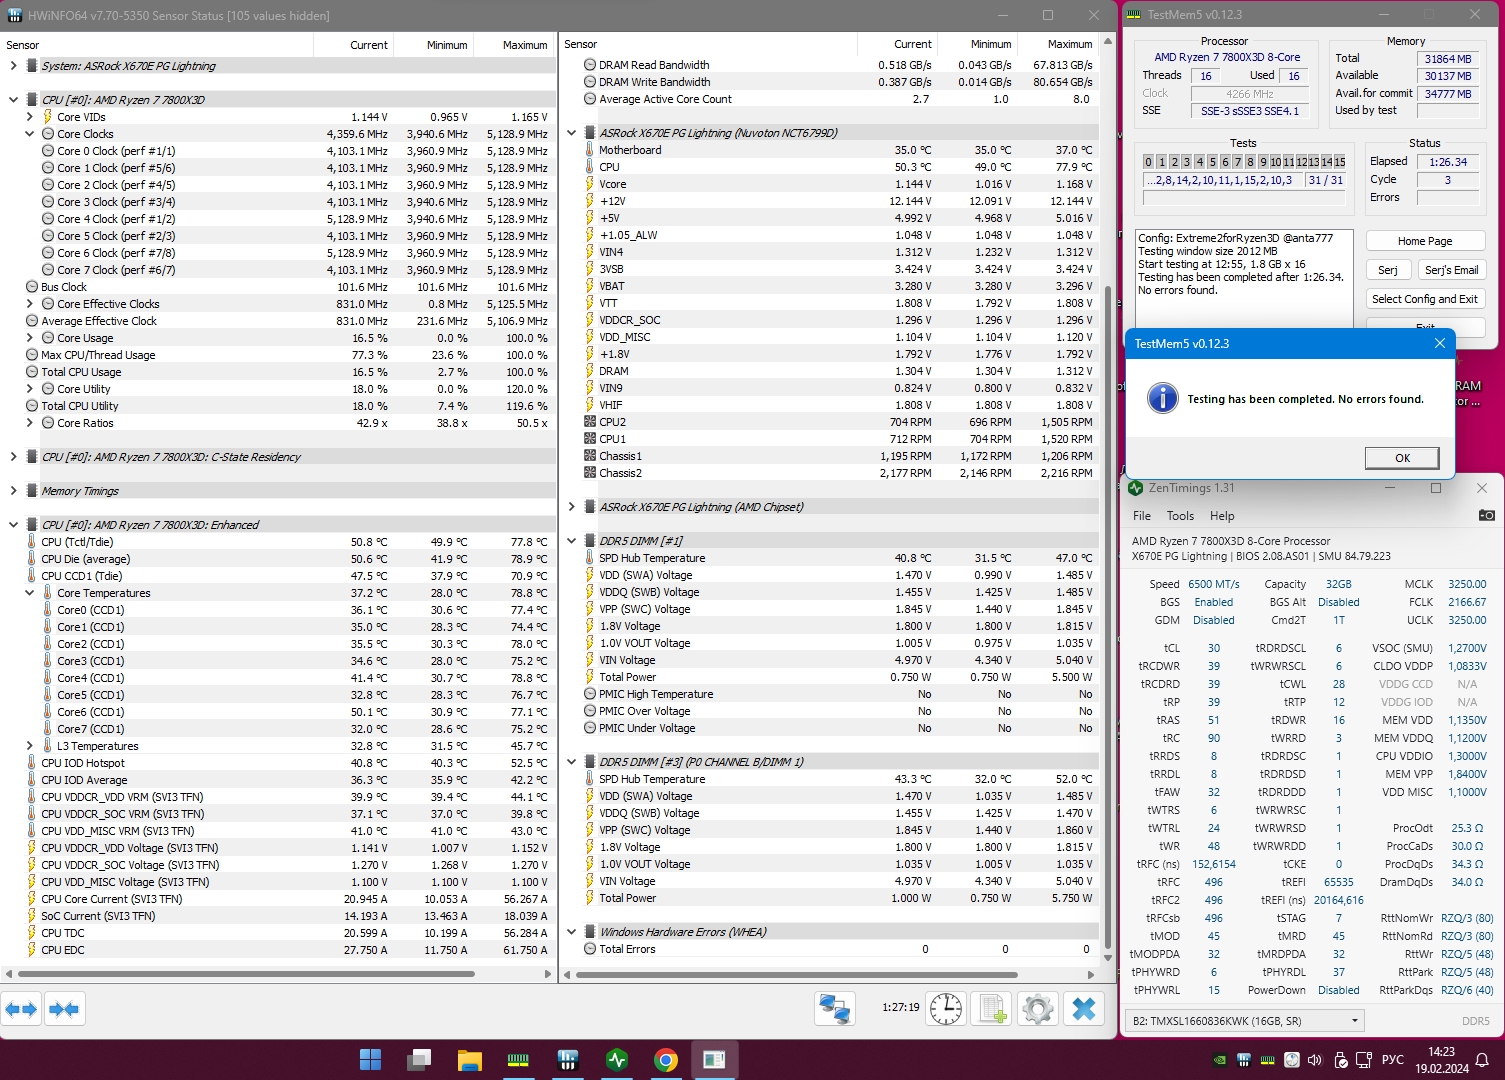This screenshot has height=1080, width=1505.
Task: Start HWiNFO logging with sheet-plus icon
Action: (x=992, y=1009)
